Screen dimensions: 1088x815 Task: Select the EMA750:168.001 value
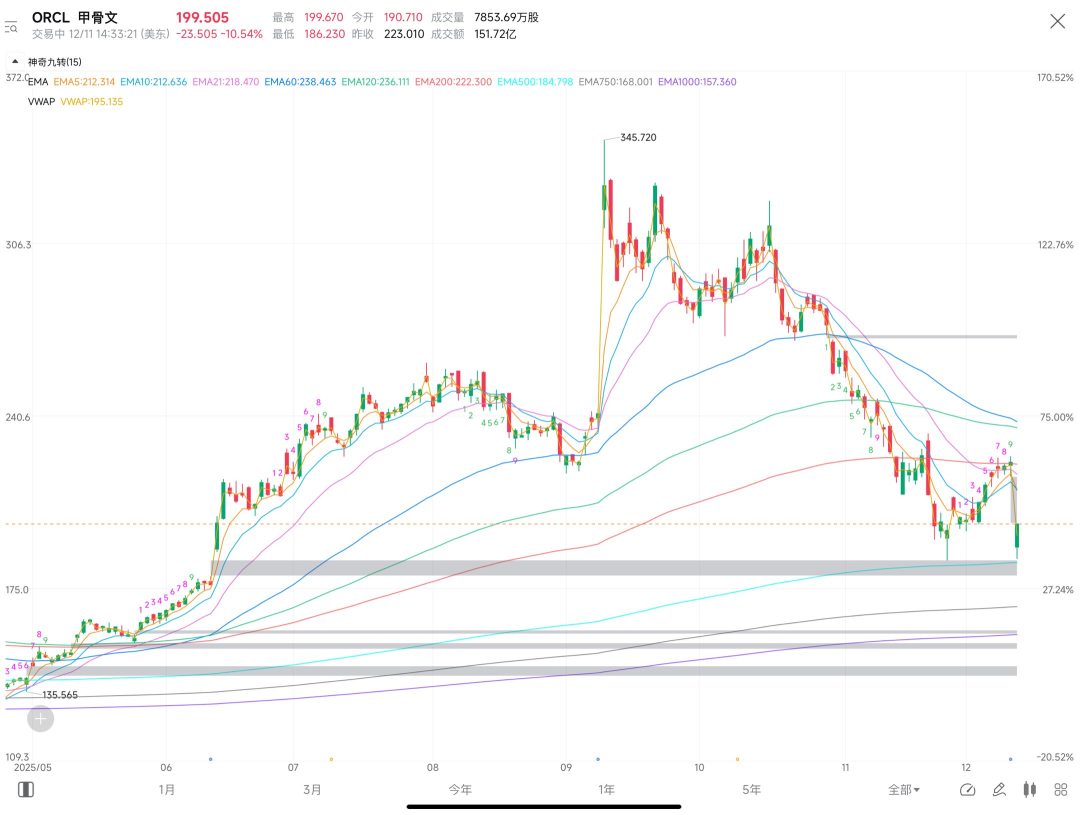click(615, 82)
